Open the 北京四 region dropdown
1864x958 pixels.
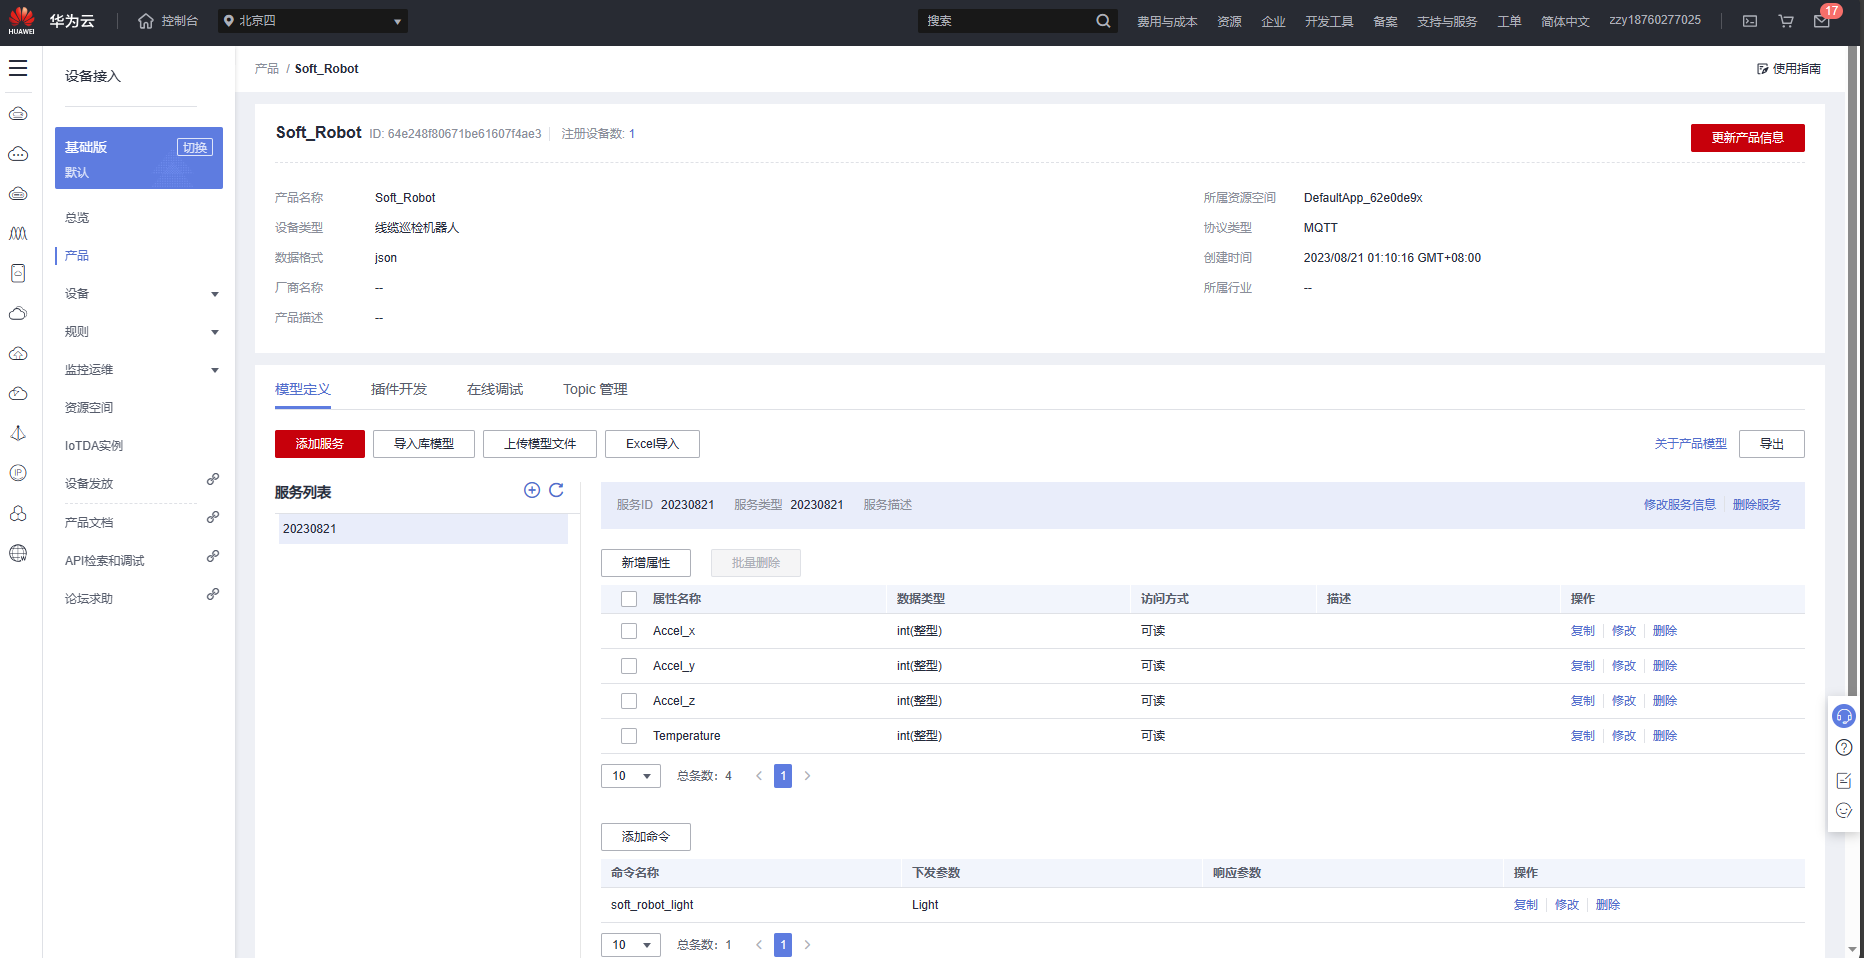[x=313, y=21]
